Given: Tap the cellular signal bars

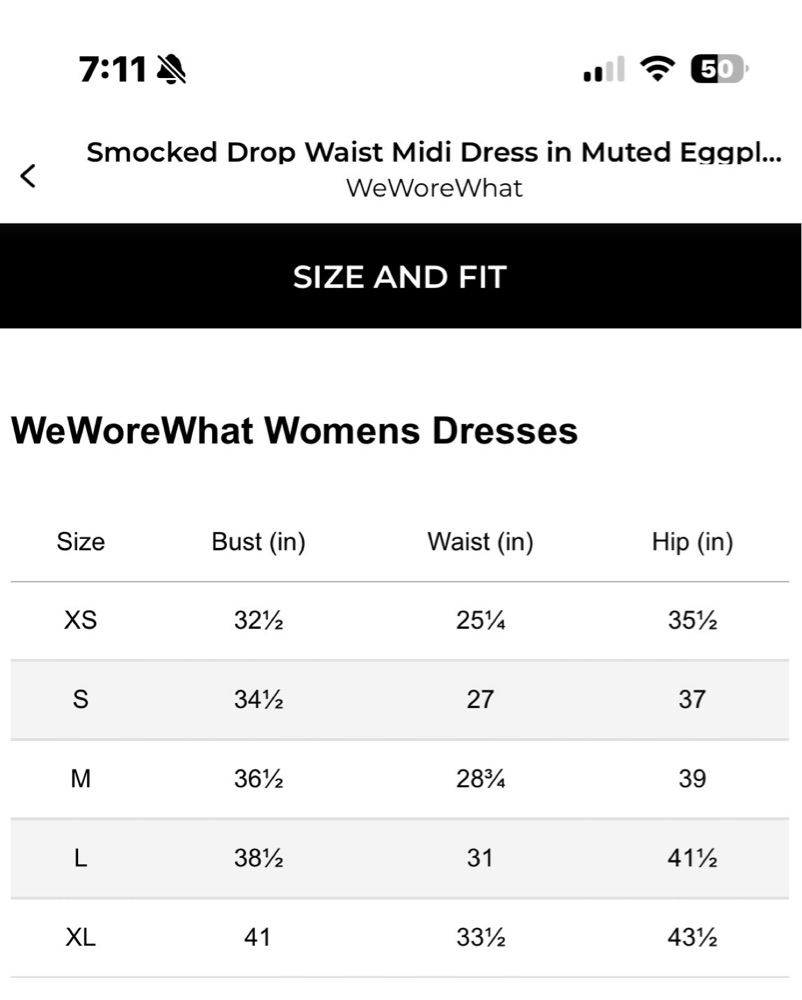Looking at the screenshot, I should click(604, 69).
